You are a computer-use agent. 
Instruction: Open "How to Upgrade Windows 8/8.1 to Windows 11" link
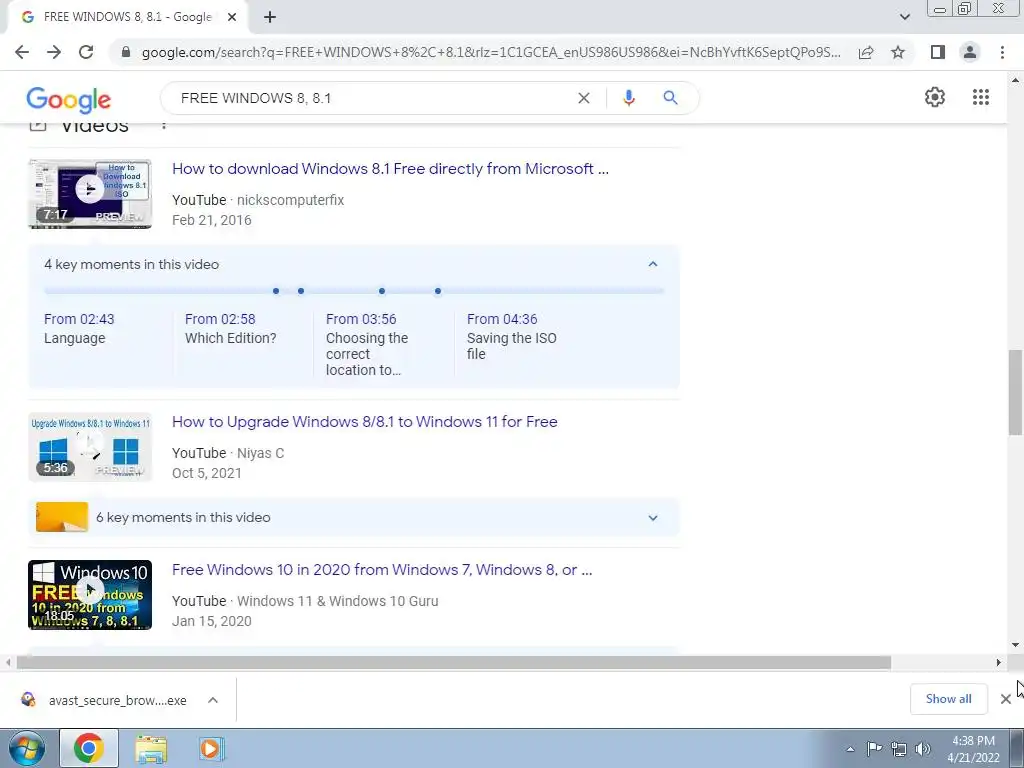point(364,422)
